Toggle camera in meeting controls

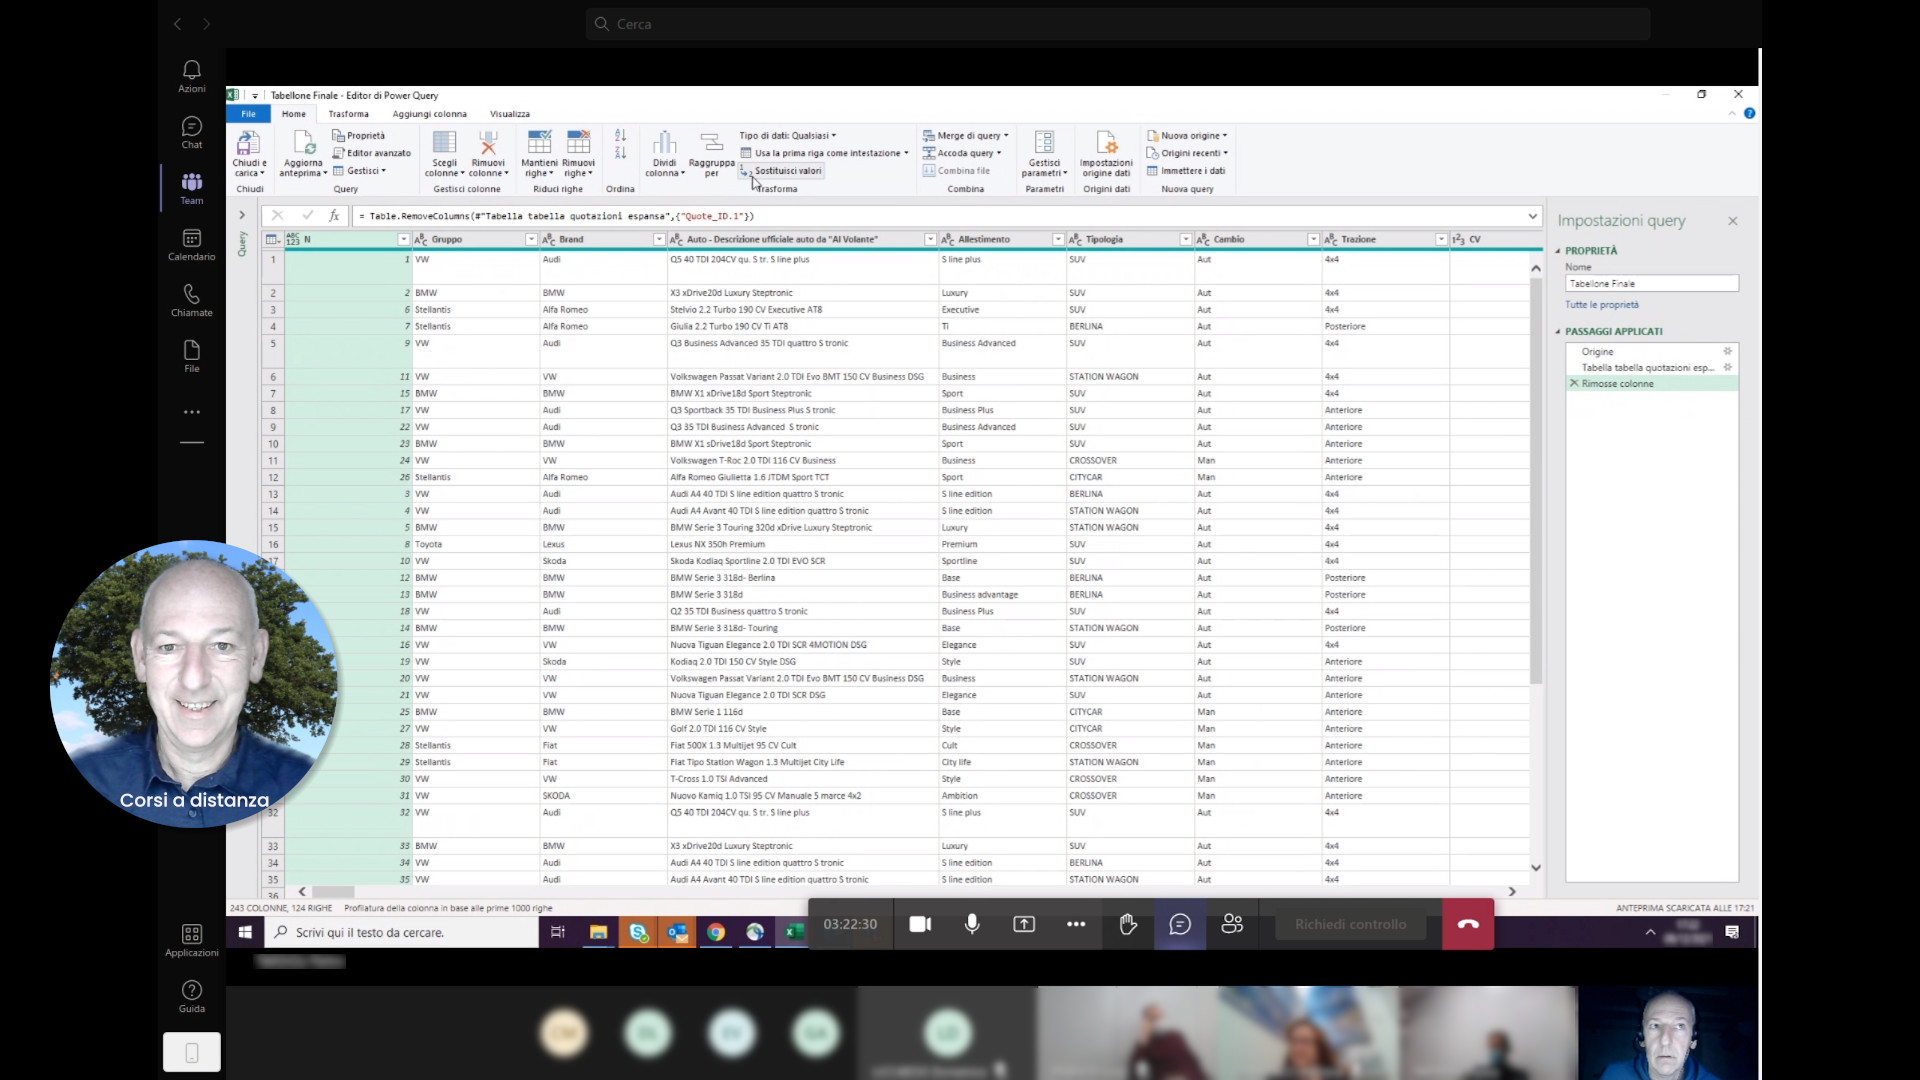pyautogui.click(x=920, y=924)
